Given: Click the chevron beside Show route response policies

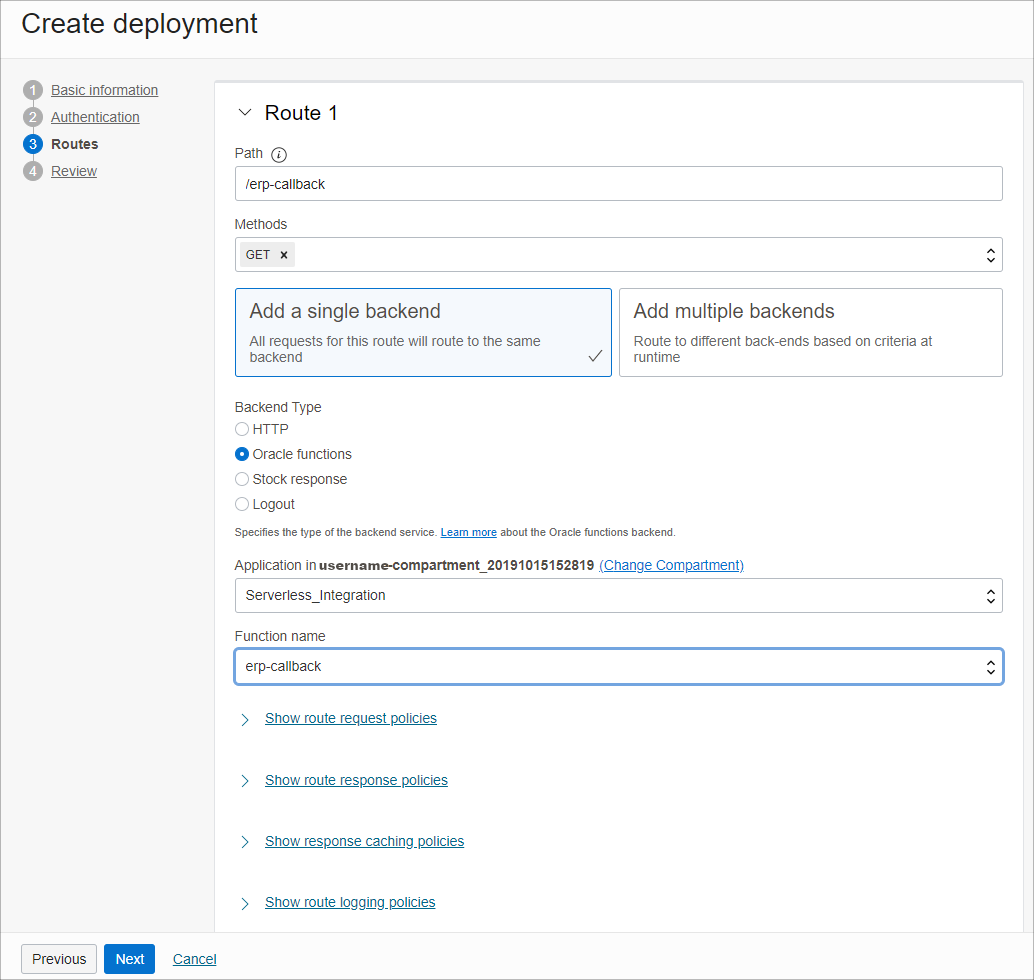Looking at the screenshot, I should click(x=245, y=780).
